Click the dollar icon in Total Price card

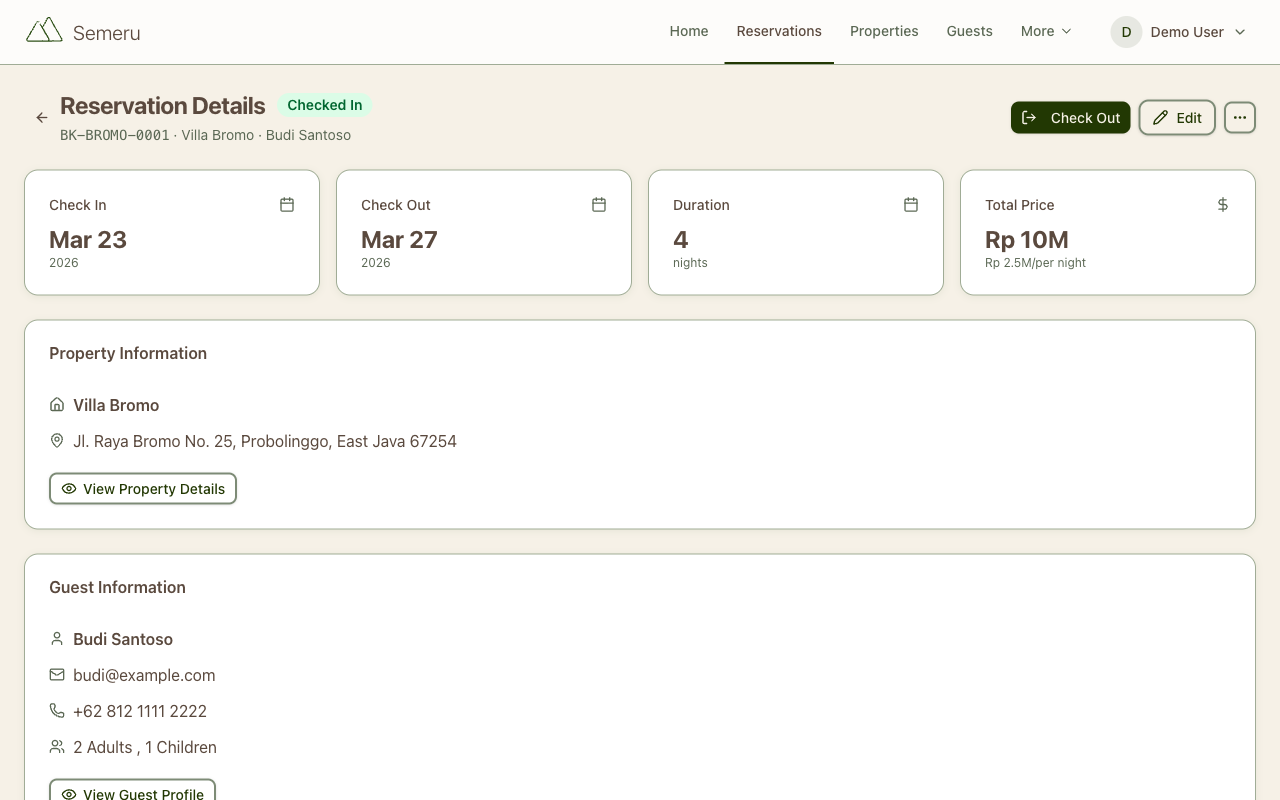pos(1223,204)
